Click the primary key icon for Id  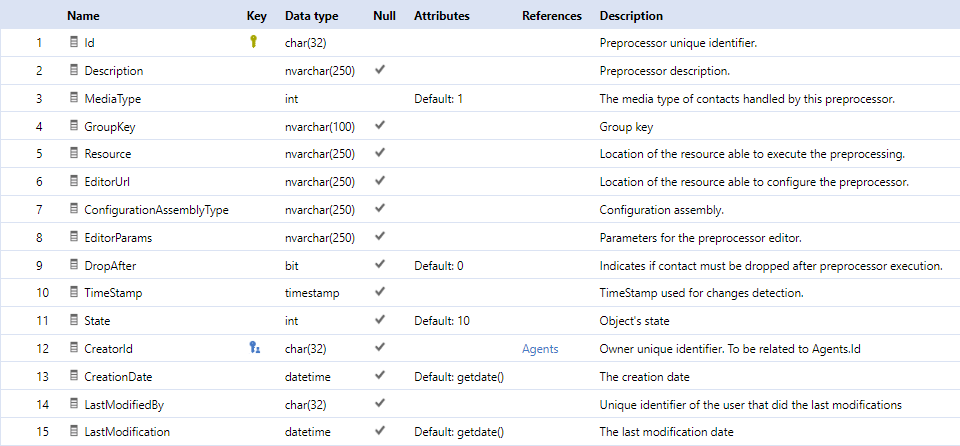tap(253, 42)
